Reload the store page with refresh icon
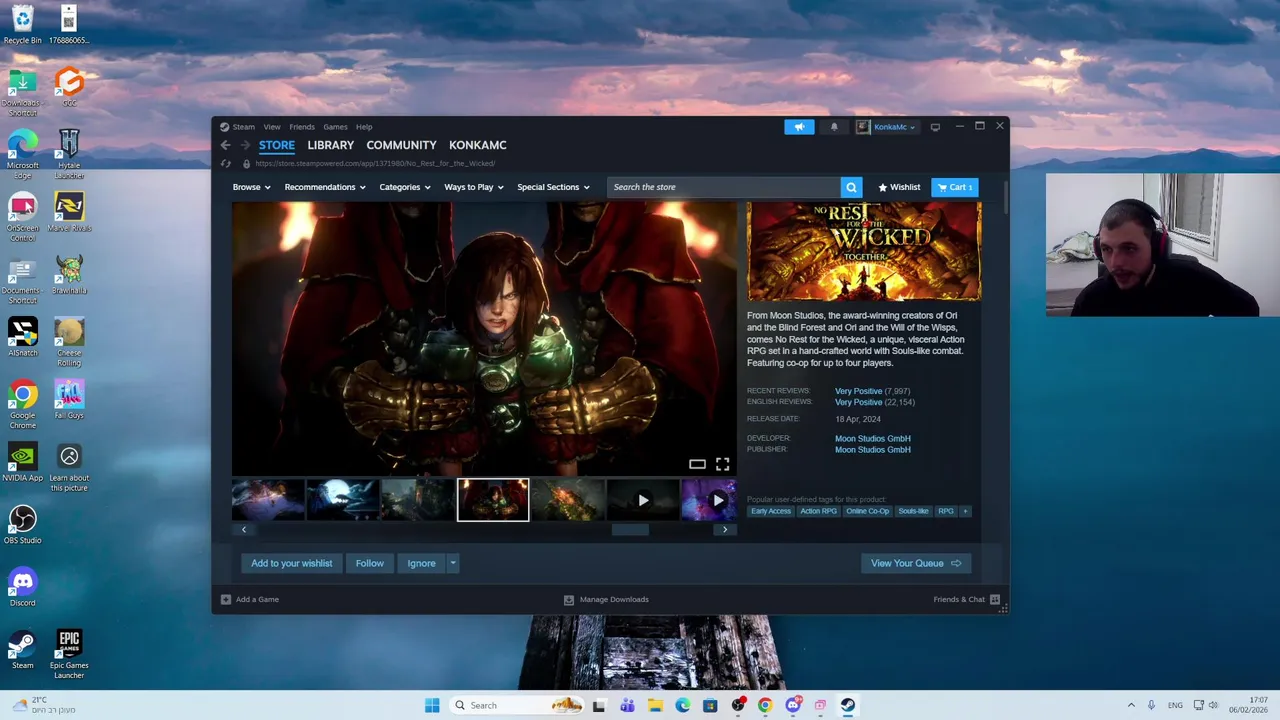This screenshot has height=720, width=1280. pyautogui.click(x=226, y=163)
